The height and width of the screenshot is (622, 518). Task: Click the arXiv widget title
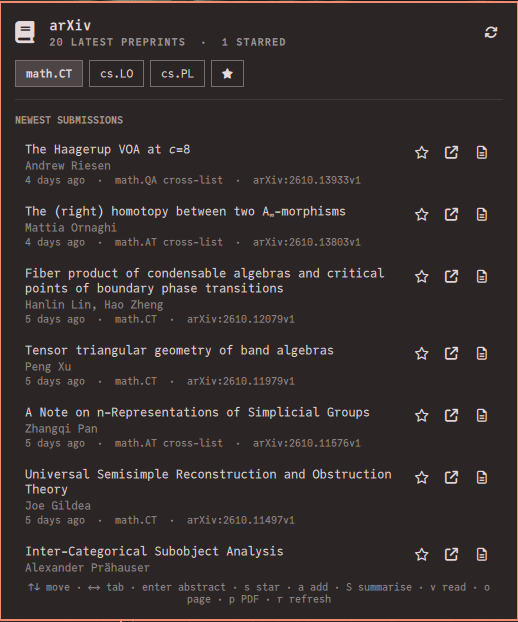70,26
